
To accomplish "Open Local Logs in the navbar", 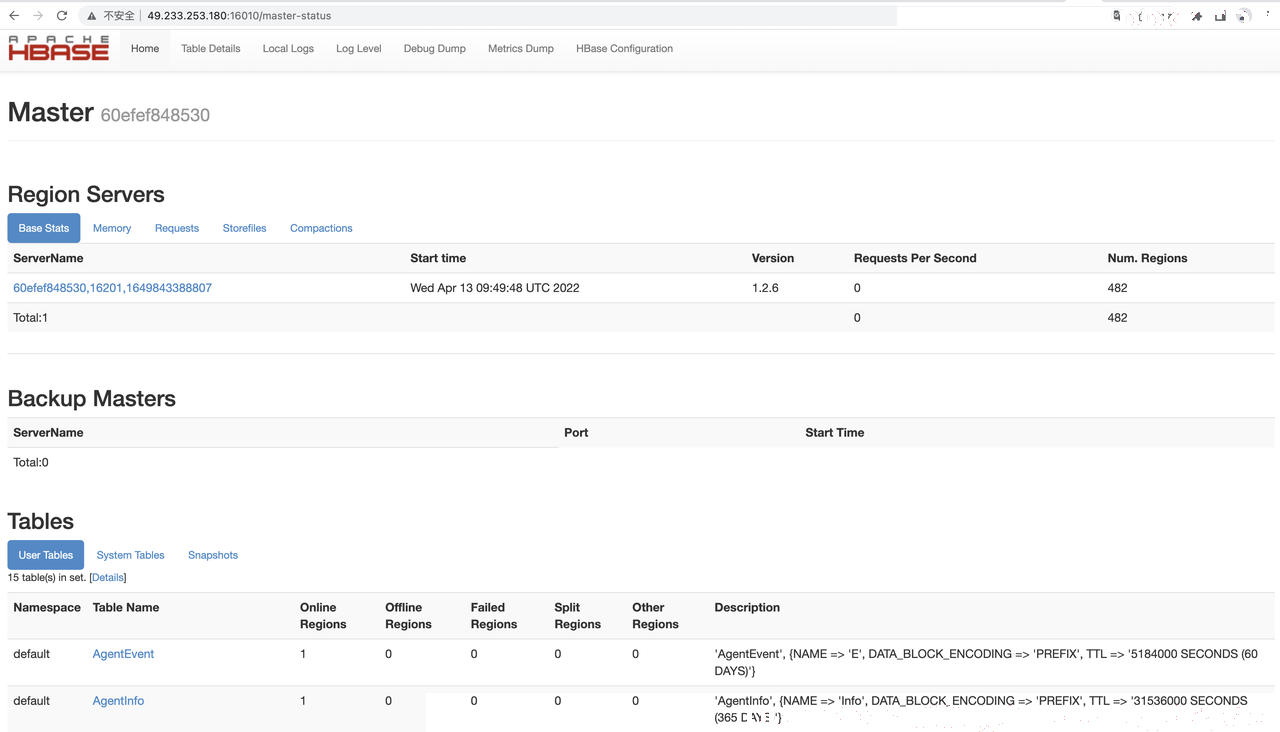I will coord(288,49).
